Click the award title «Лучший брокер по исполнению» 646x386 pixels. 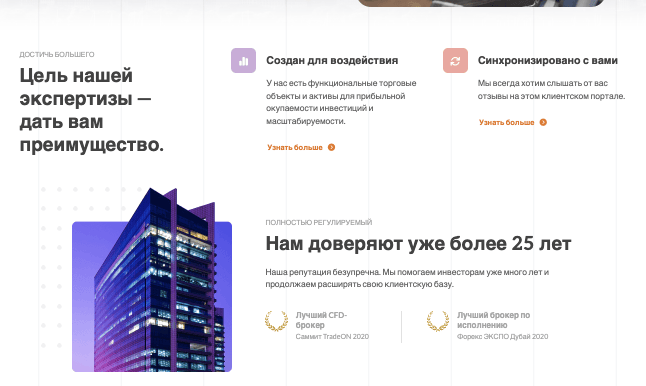pyautogui.click(x=493, y=320)
